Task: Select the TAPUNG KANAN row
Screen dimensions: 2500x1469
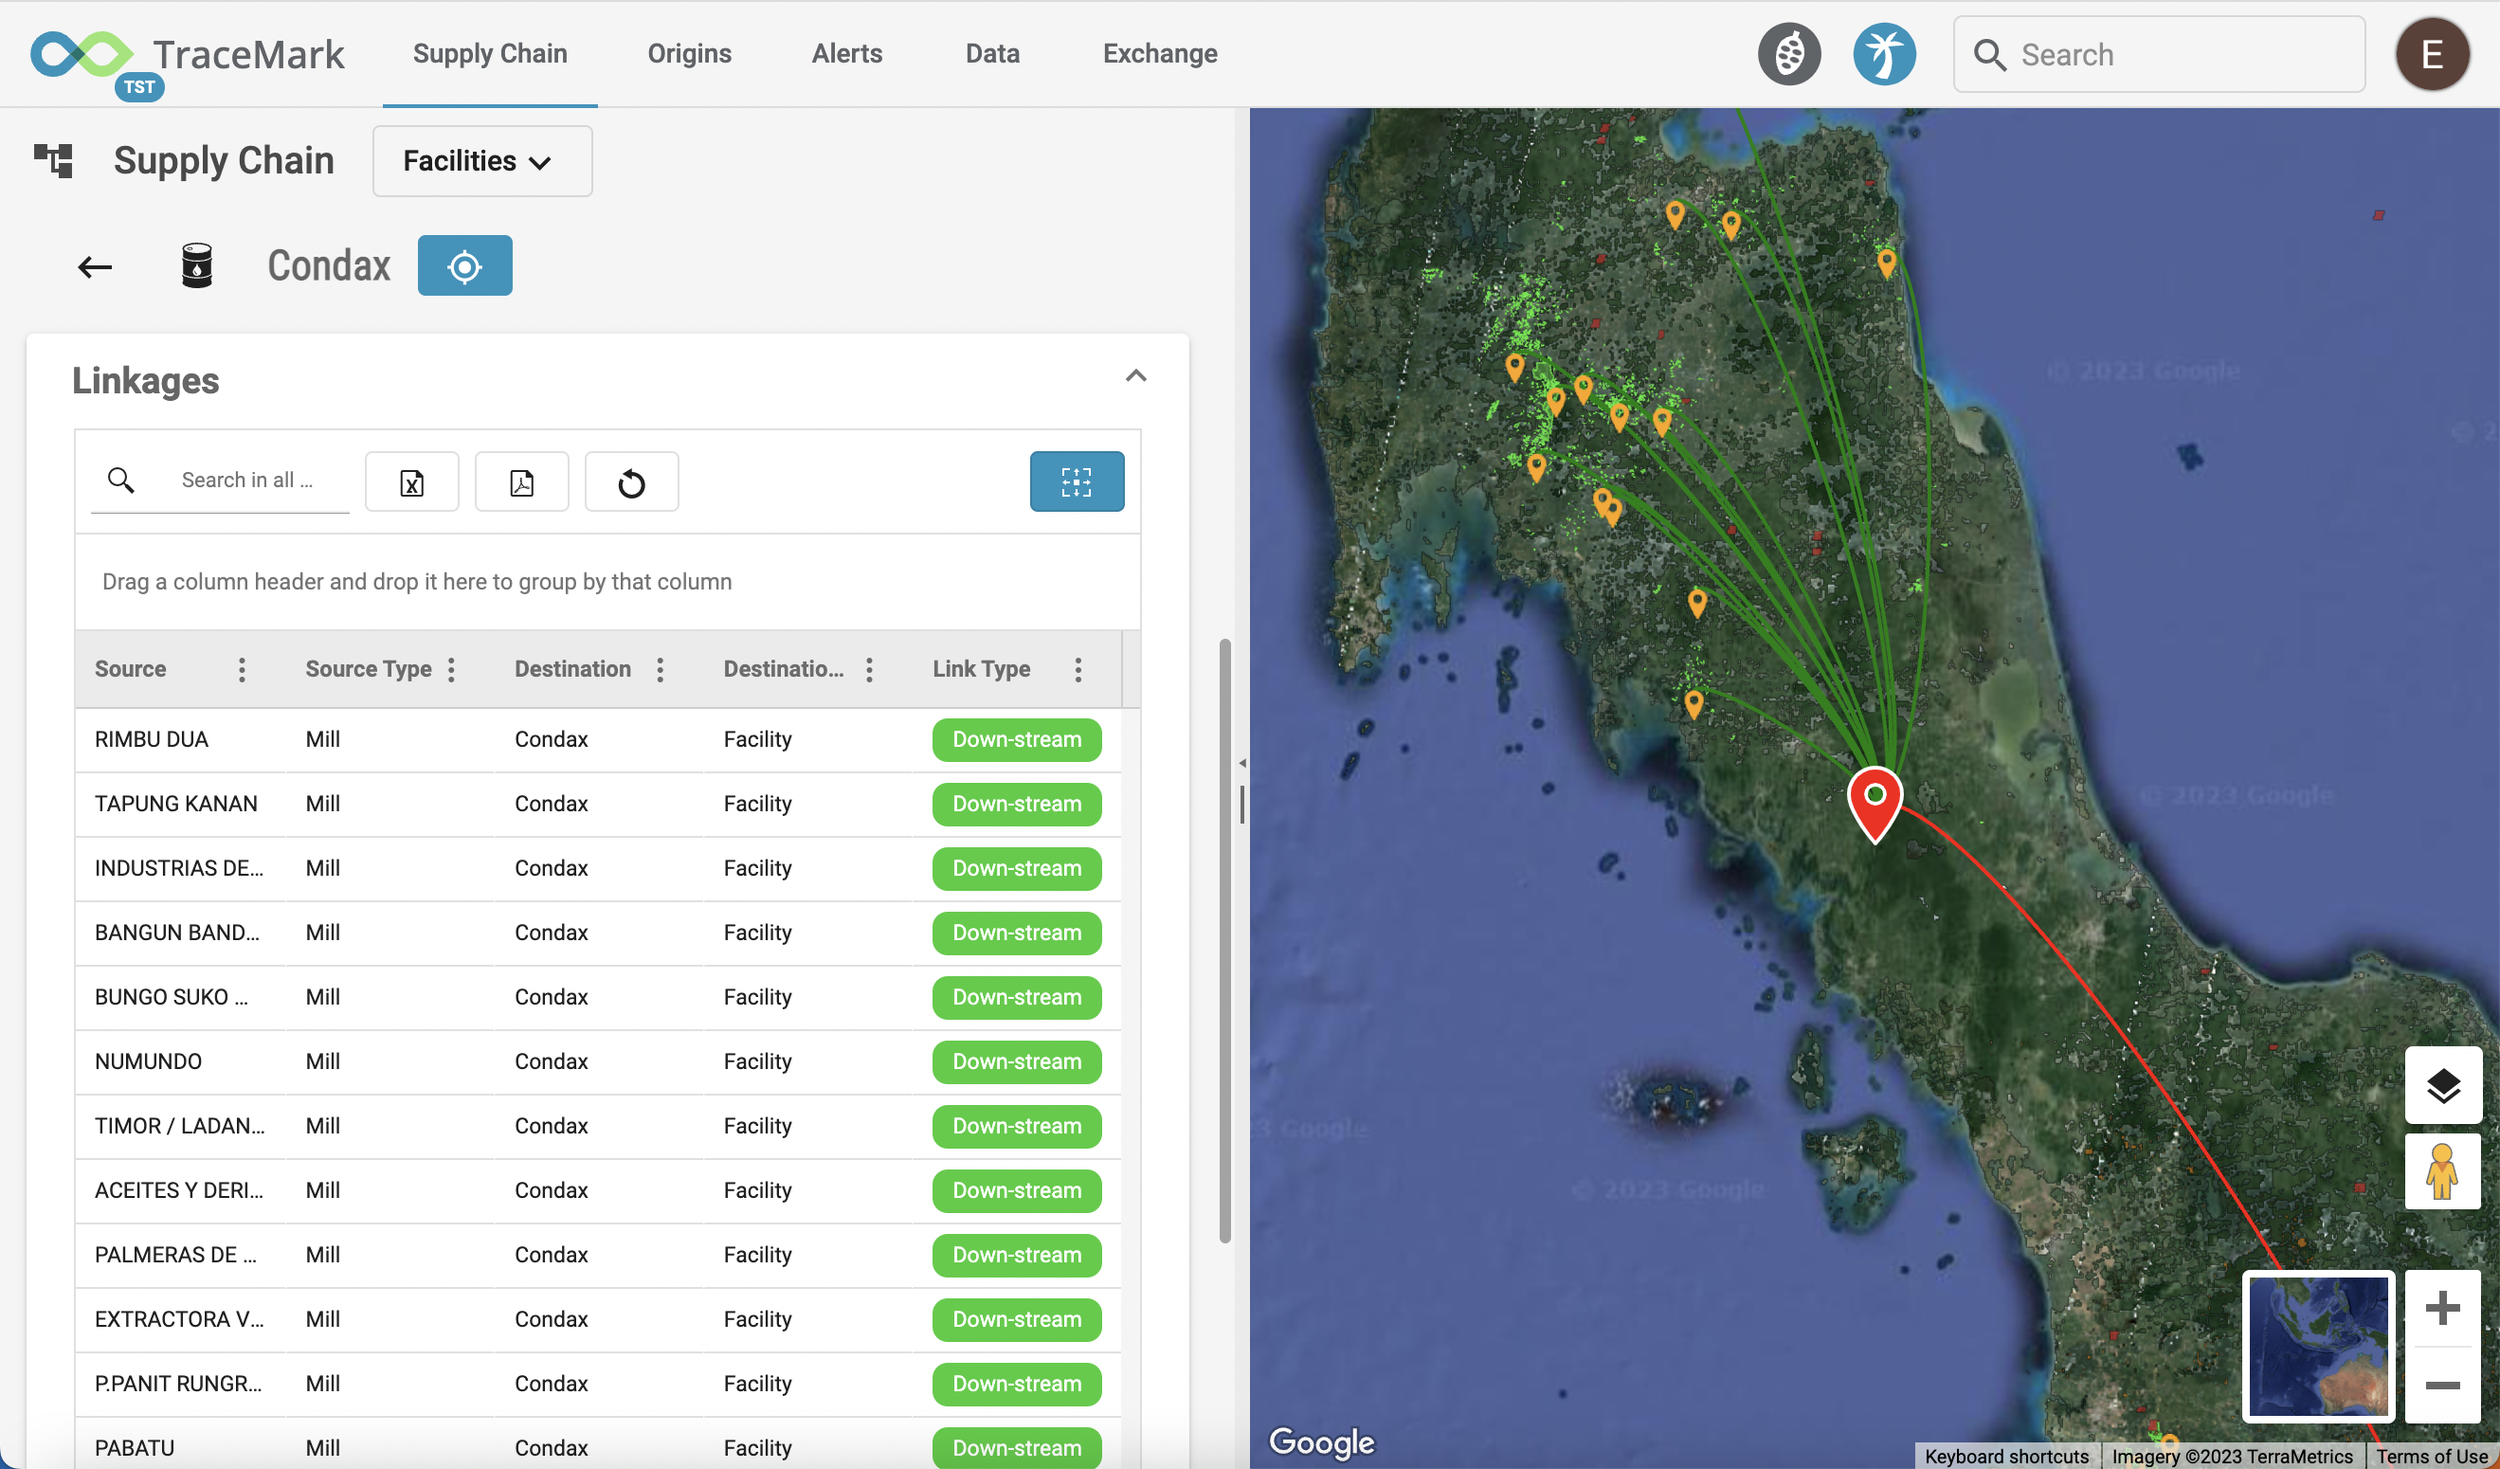Action: [598, 804]
